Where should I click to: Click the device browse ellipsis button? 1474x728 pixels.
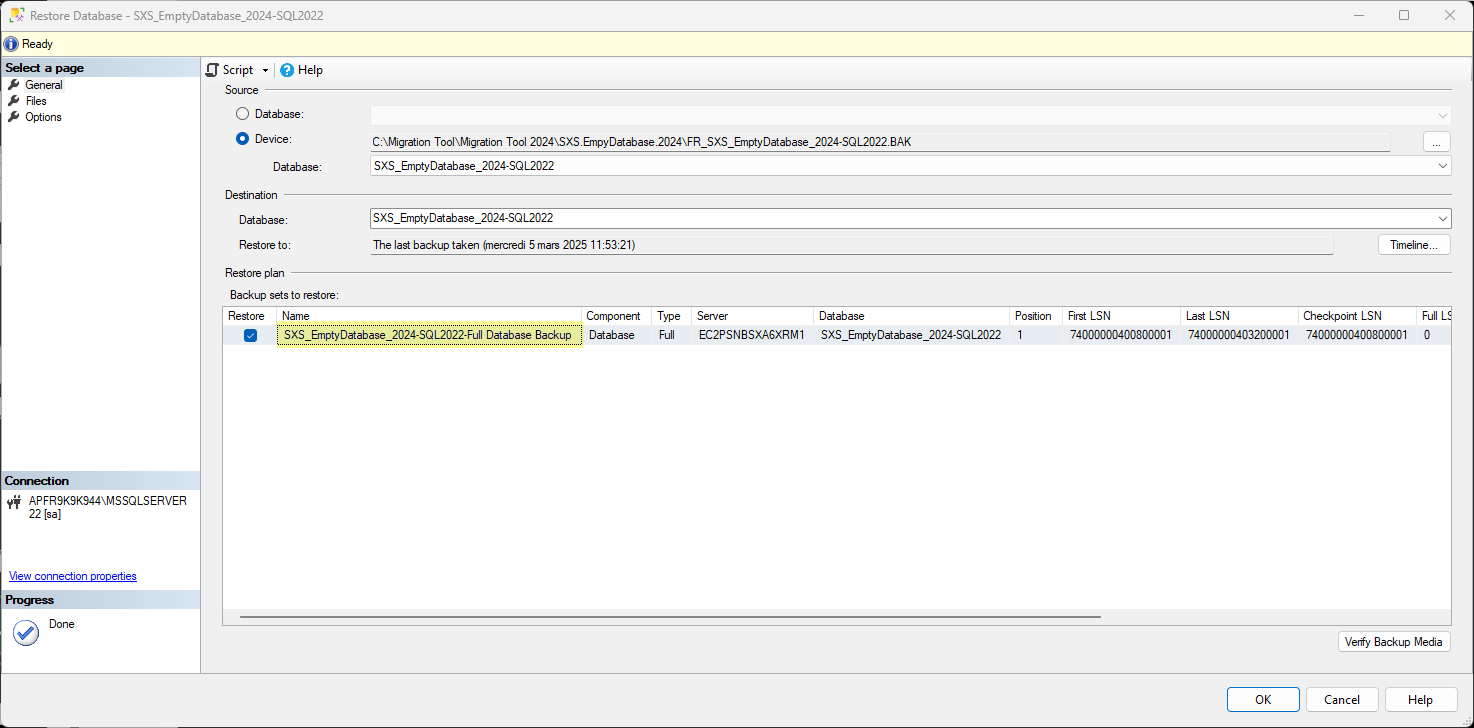1435,142
